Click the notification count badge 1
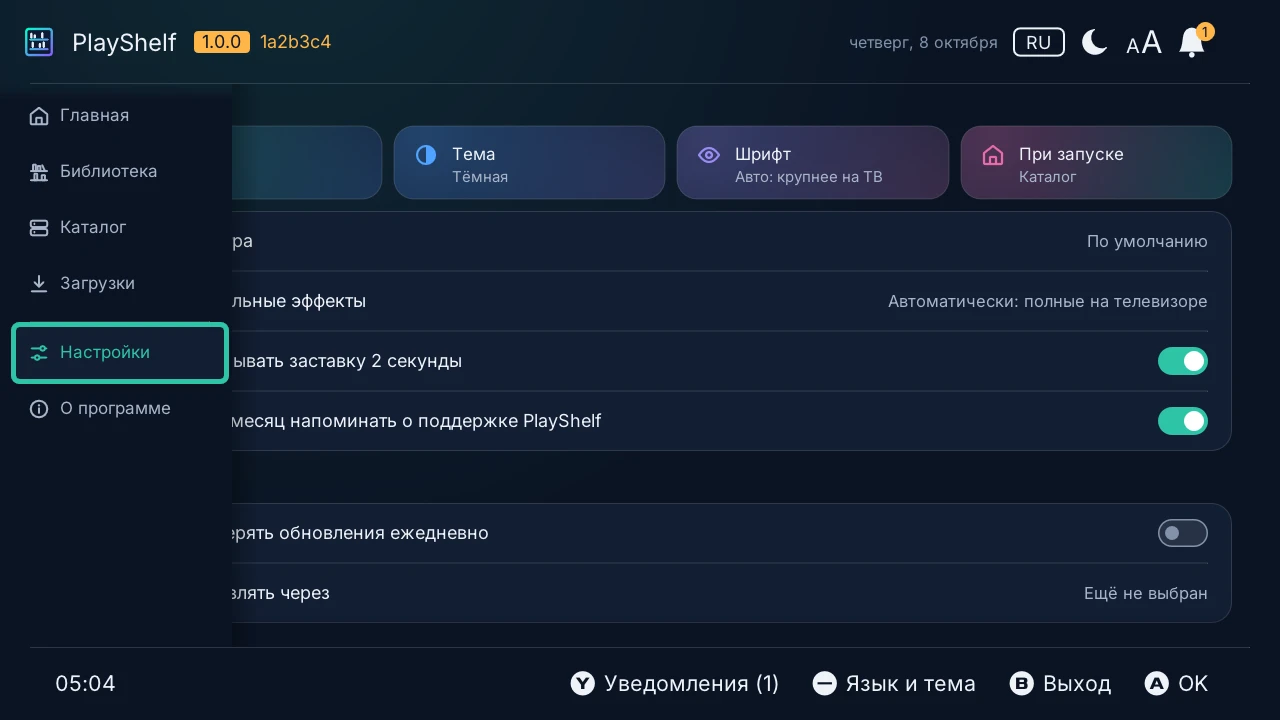1280x720 pixels. click(1205, 32)
